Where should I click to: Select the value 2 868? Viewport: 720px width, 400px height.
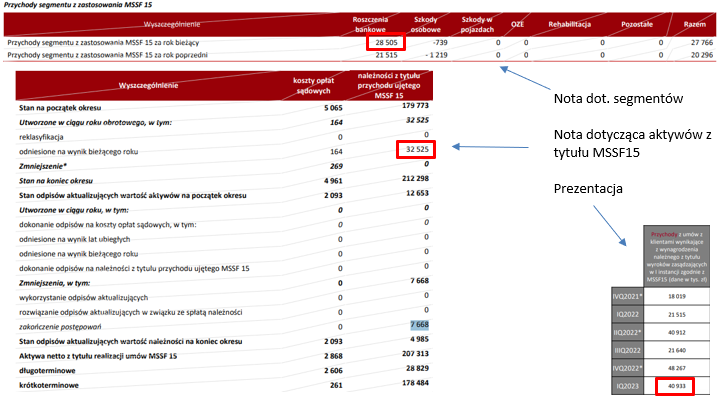pos(333,356)
